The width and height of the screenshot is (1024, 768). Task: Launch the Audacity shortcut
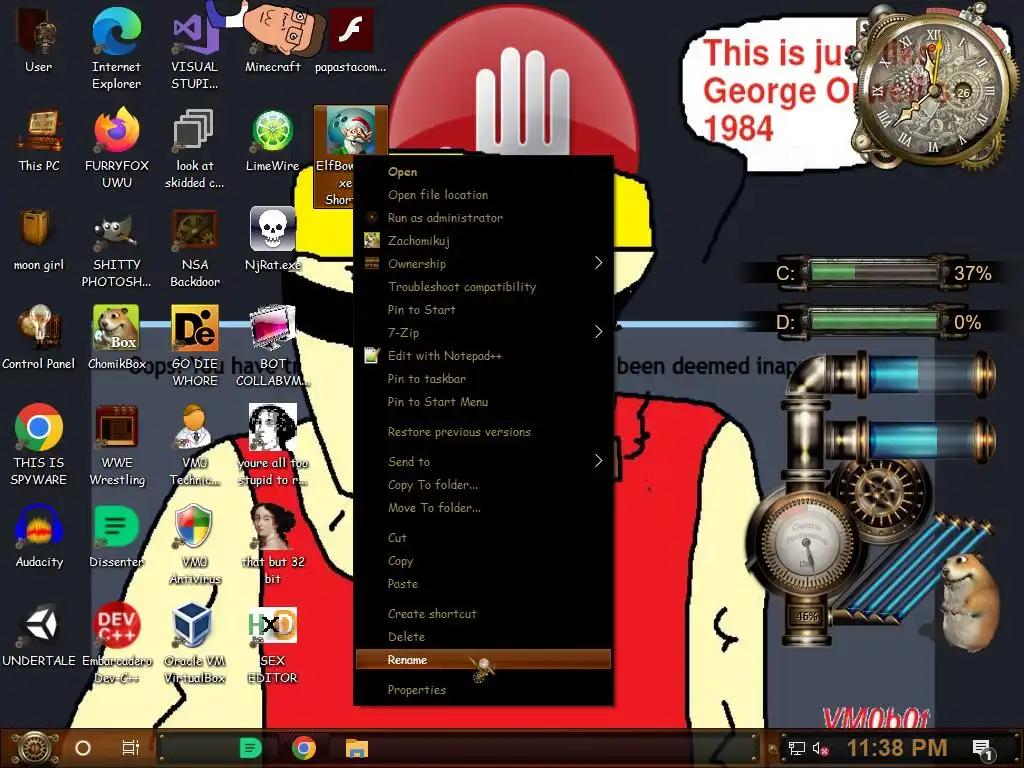pyautogui.click(x=39, y=537)
